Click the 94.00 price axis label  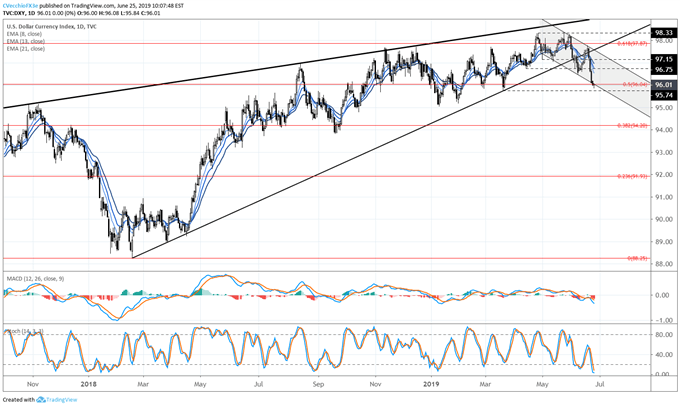point(664,130)
